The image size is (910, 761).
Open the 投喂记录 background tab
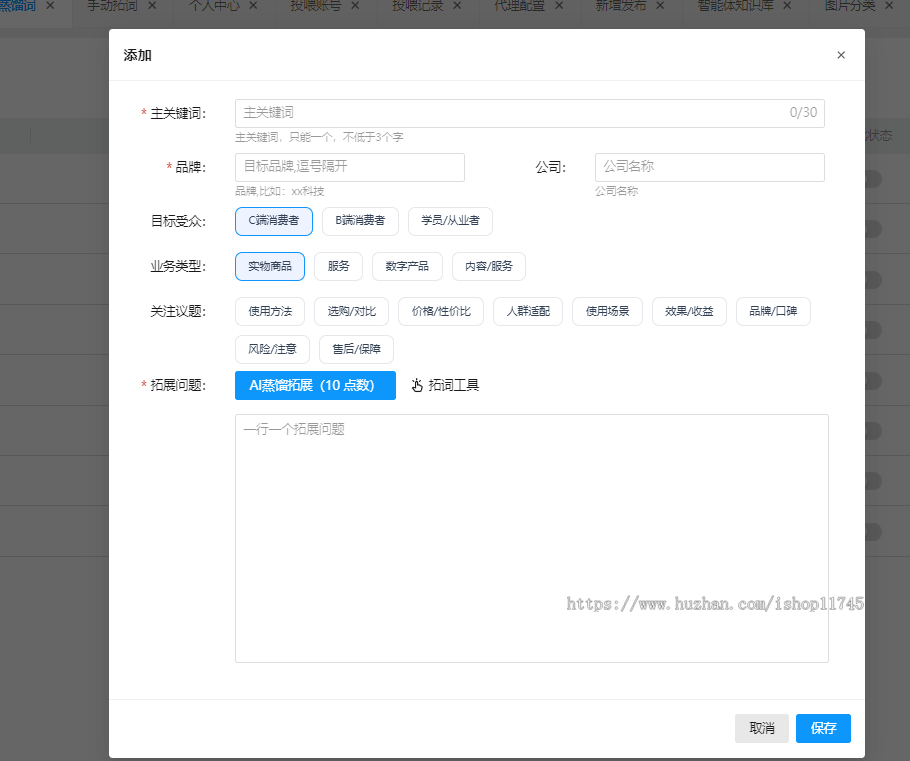click(x=417, y=6)
